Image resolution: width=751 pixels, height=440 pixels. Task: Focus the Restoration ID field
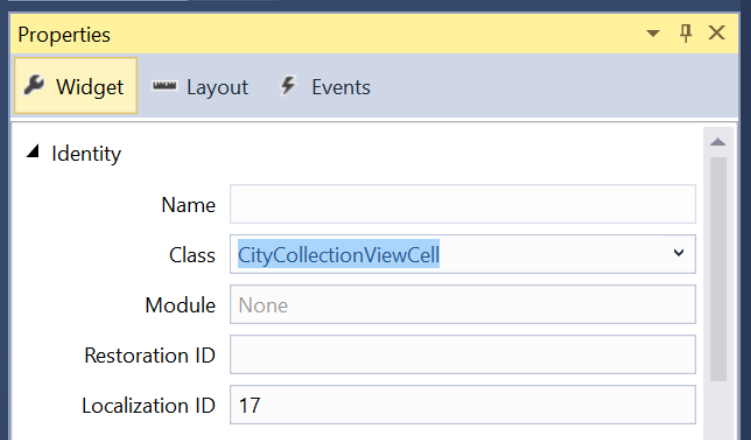(x=463, y=355)
